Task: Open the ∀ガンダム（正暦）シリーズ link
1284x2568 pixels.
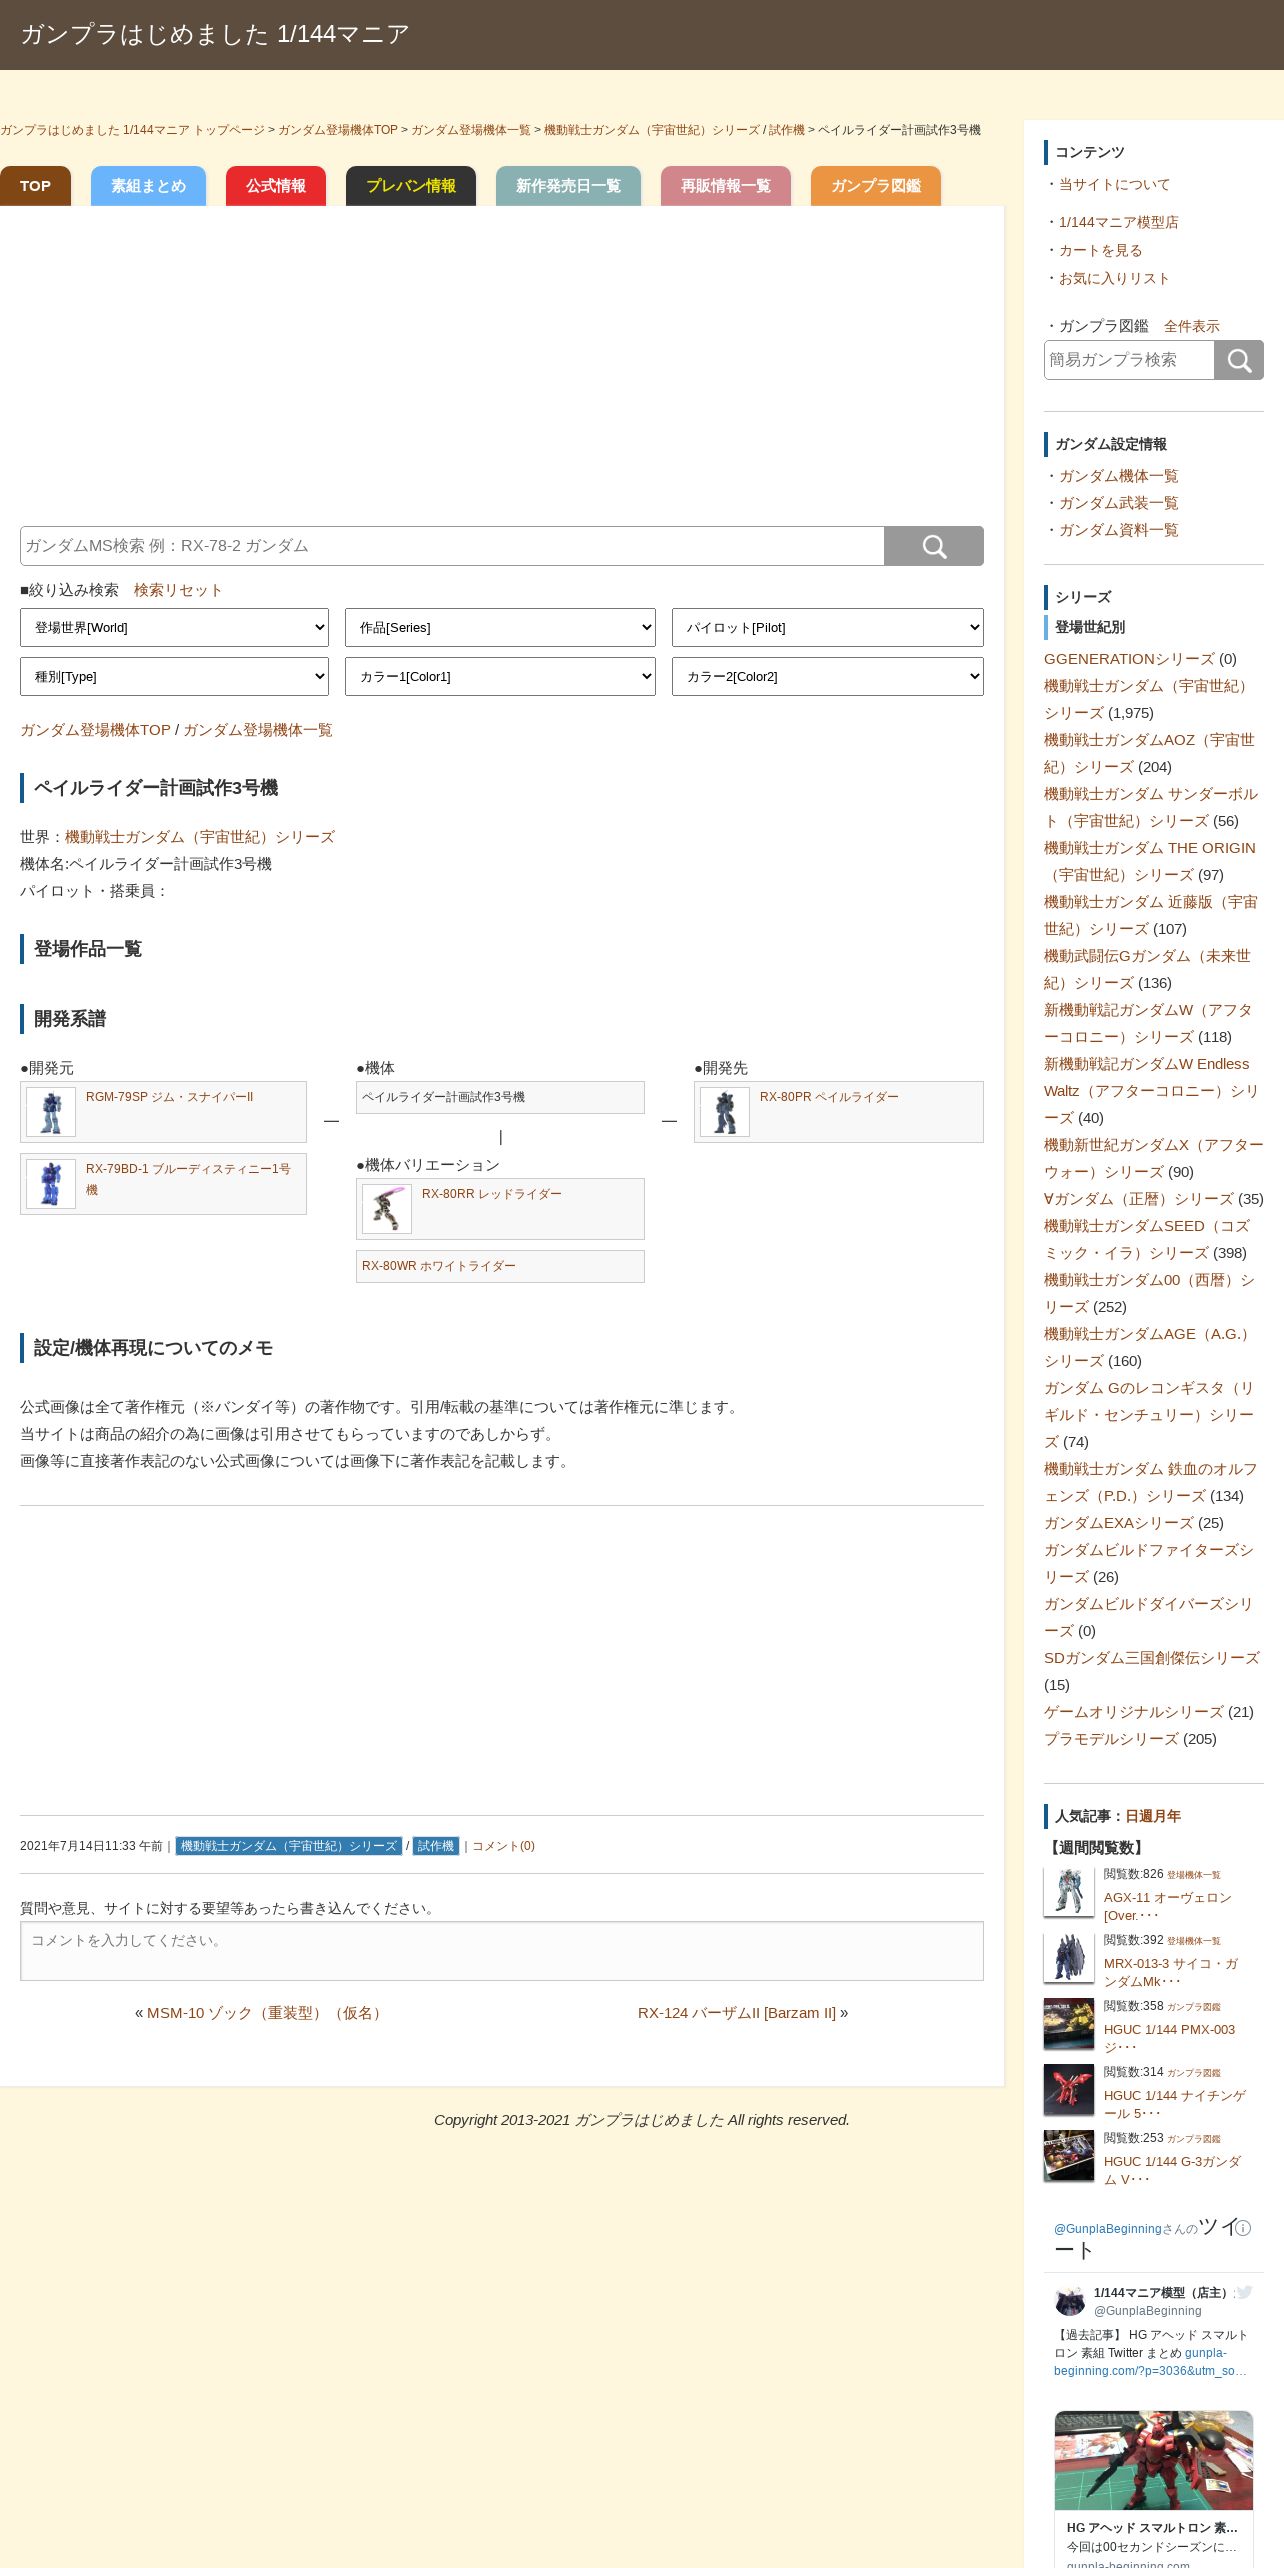Action: pos(1138,1199)
